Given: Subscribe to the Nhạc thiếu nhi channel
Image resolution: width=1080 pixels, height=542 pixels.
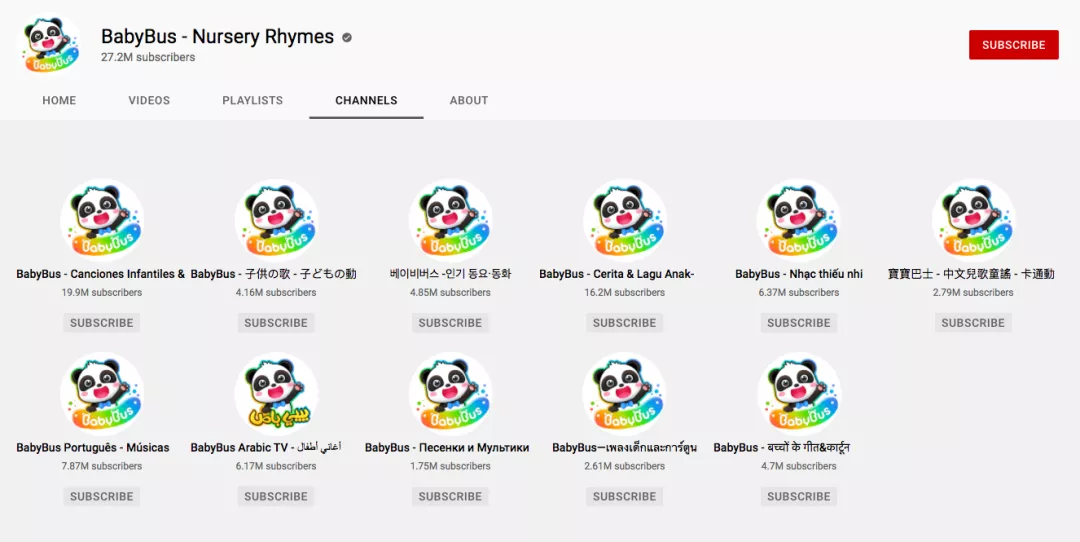Looking at the screenshot, I should (x=799, y=322).
